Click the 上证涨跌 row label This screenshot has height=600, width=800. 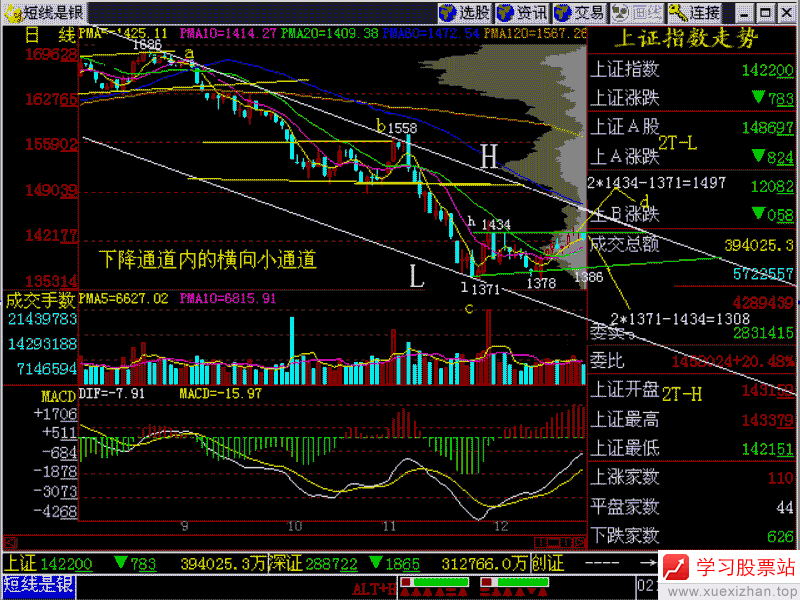point(625,97)
